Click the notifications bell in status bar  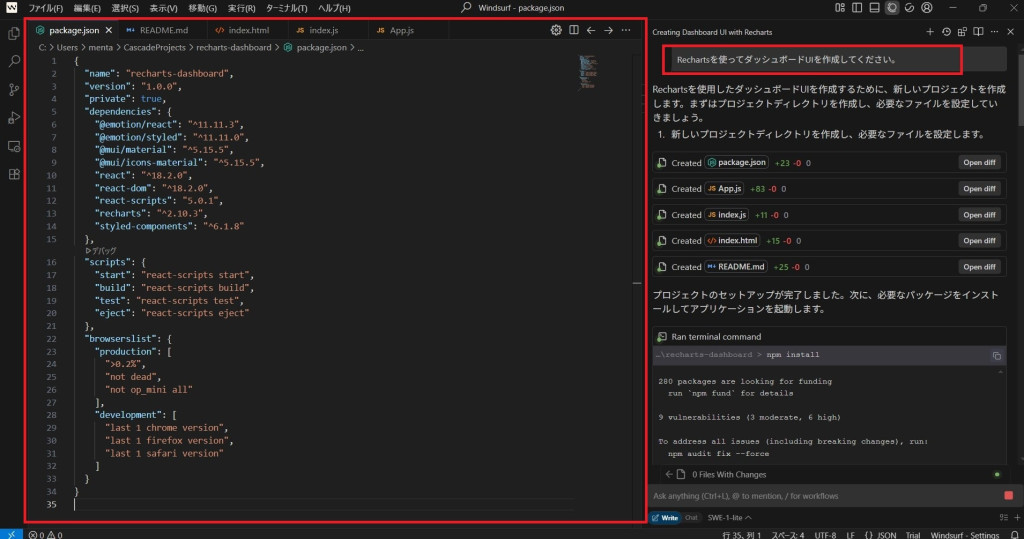1015,535
